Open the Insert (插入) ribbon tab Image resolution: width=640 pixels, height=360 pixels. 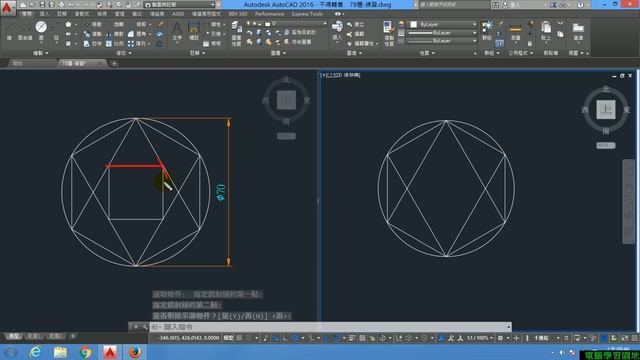(x=44, y=14)
